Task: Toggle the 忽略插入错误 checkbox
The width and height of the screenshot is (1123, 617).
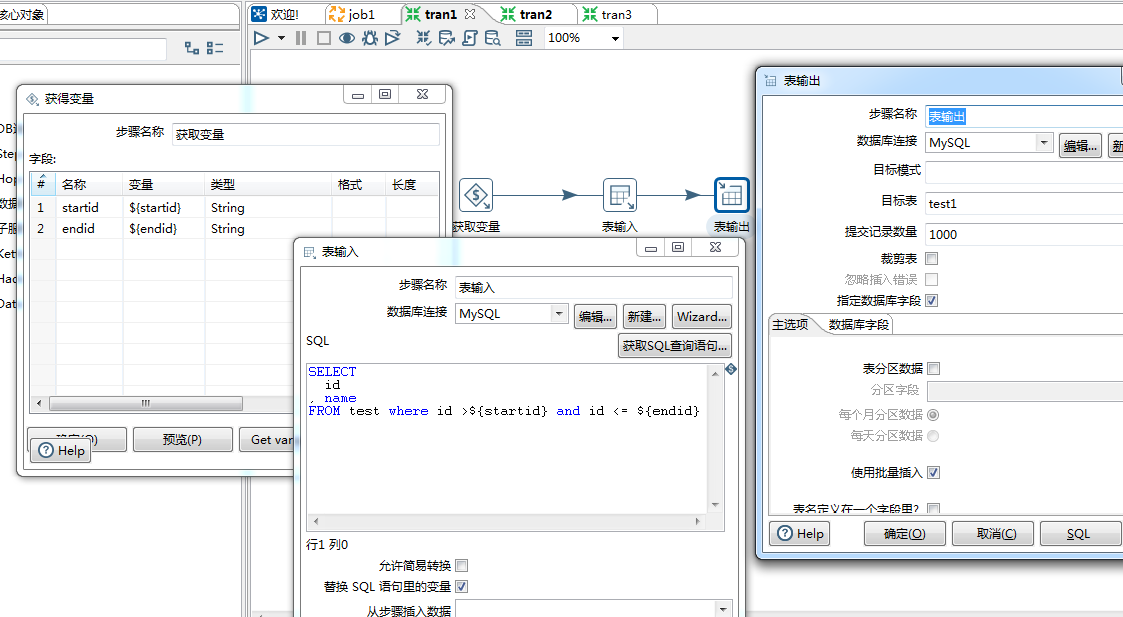Action: pos(932,279)
